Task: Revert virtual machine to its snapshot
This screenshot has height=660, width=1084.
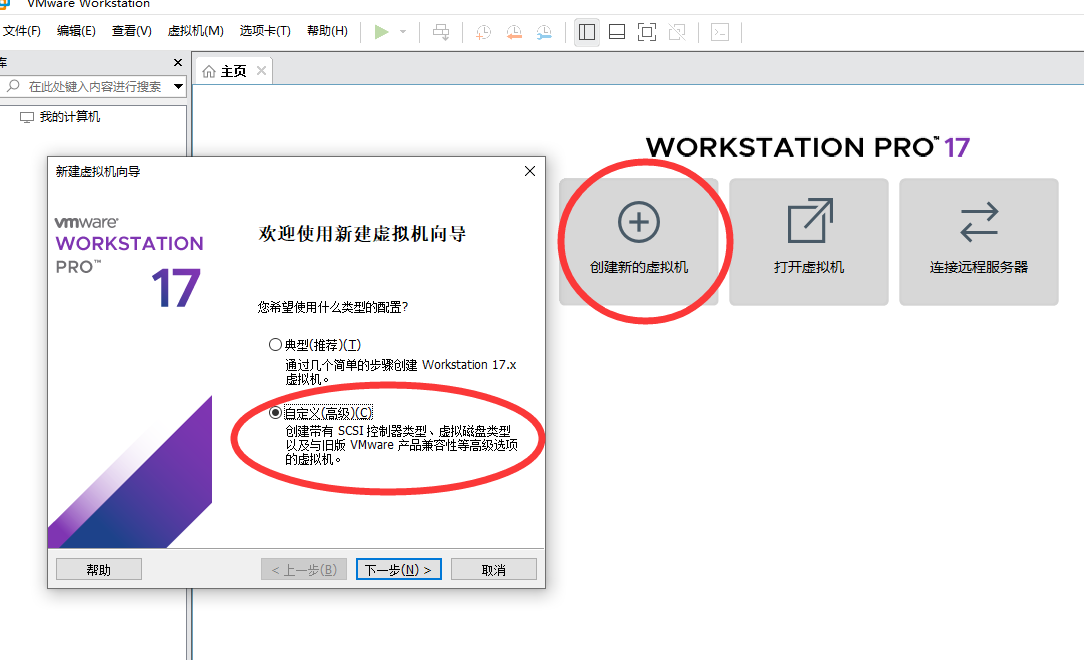Action: click(x=513, y=32)
